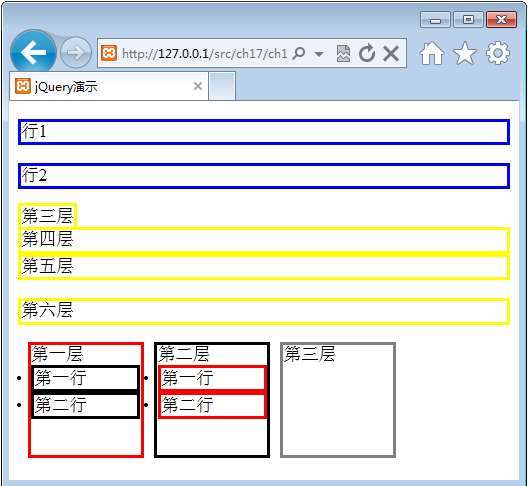Click the gray-bordered 第三层 box
Image resolution: width=528 pixels, height=486 pixels.
click(338, 400)
